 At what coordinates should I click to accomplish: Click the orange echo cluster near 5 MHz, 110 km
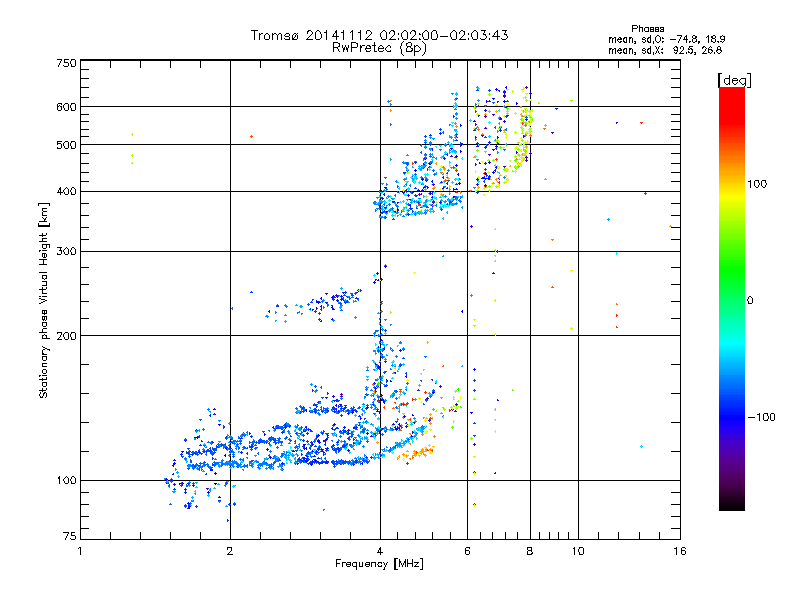(x=416, y=454)
